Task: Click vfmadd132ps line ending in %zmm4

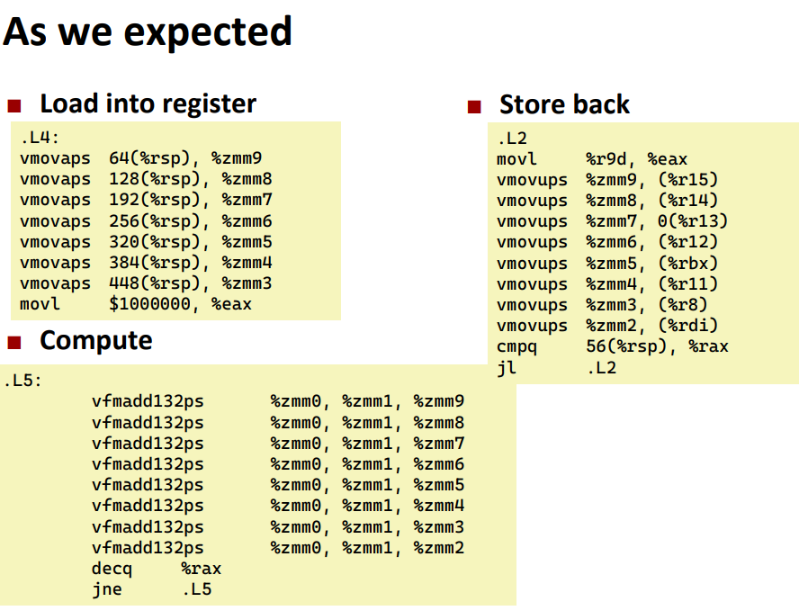Action: point(278,506)
